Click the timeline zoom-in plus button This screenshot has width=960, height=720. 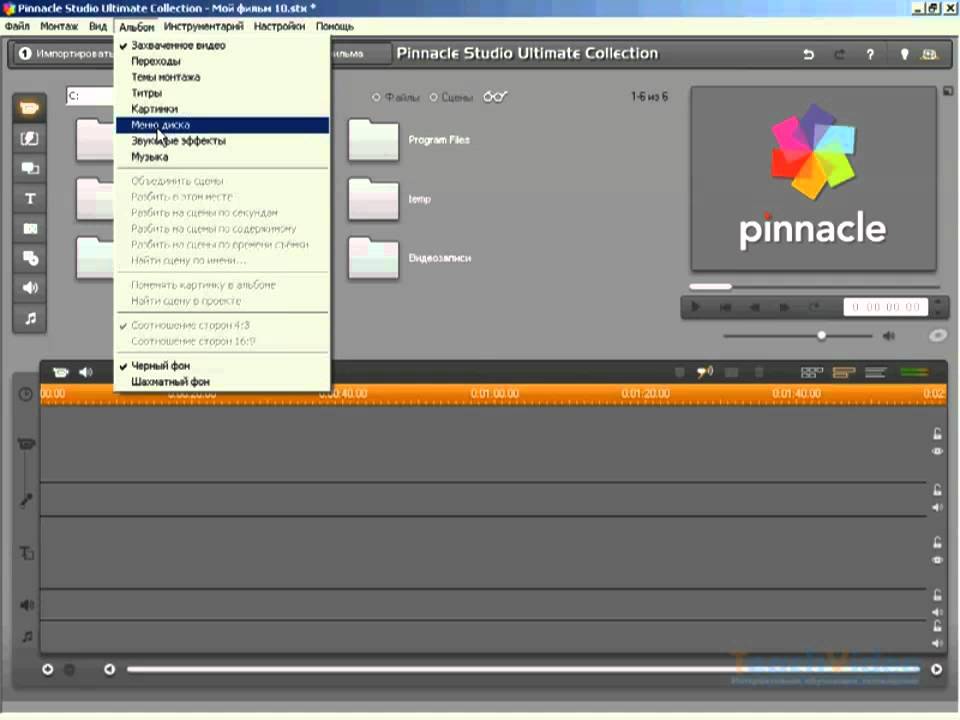[x=48, y=669]
